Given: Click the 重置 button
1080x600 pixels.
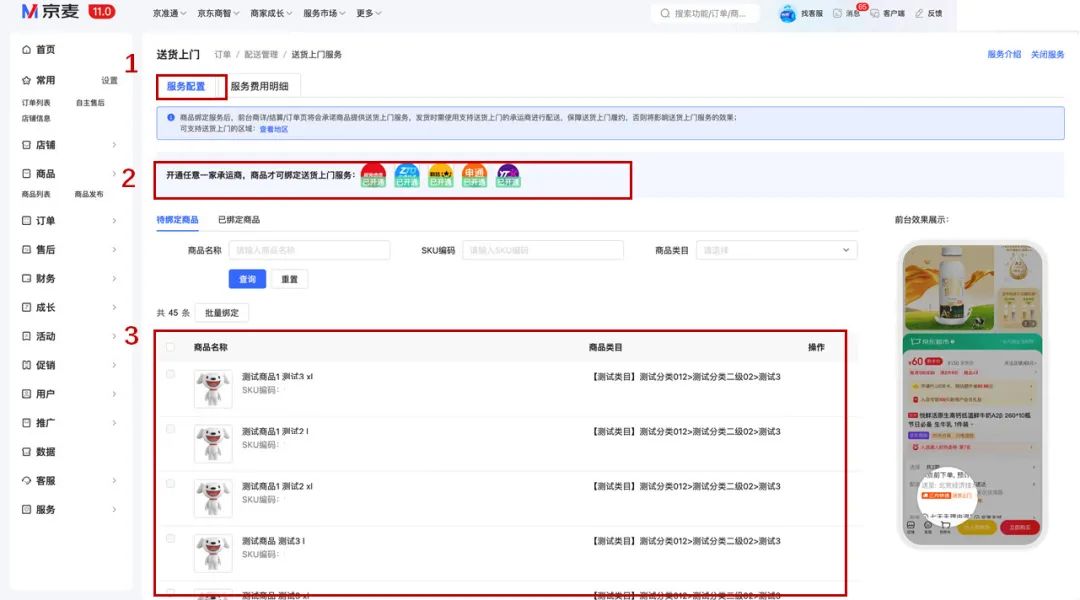Looking at the screenshot, I should [x=289, y=279].
